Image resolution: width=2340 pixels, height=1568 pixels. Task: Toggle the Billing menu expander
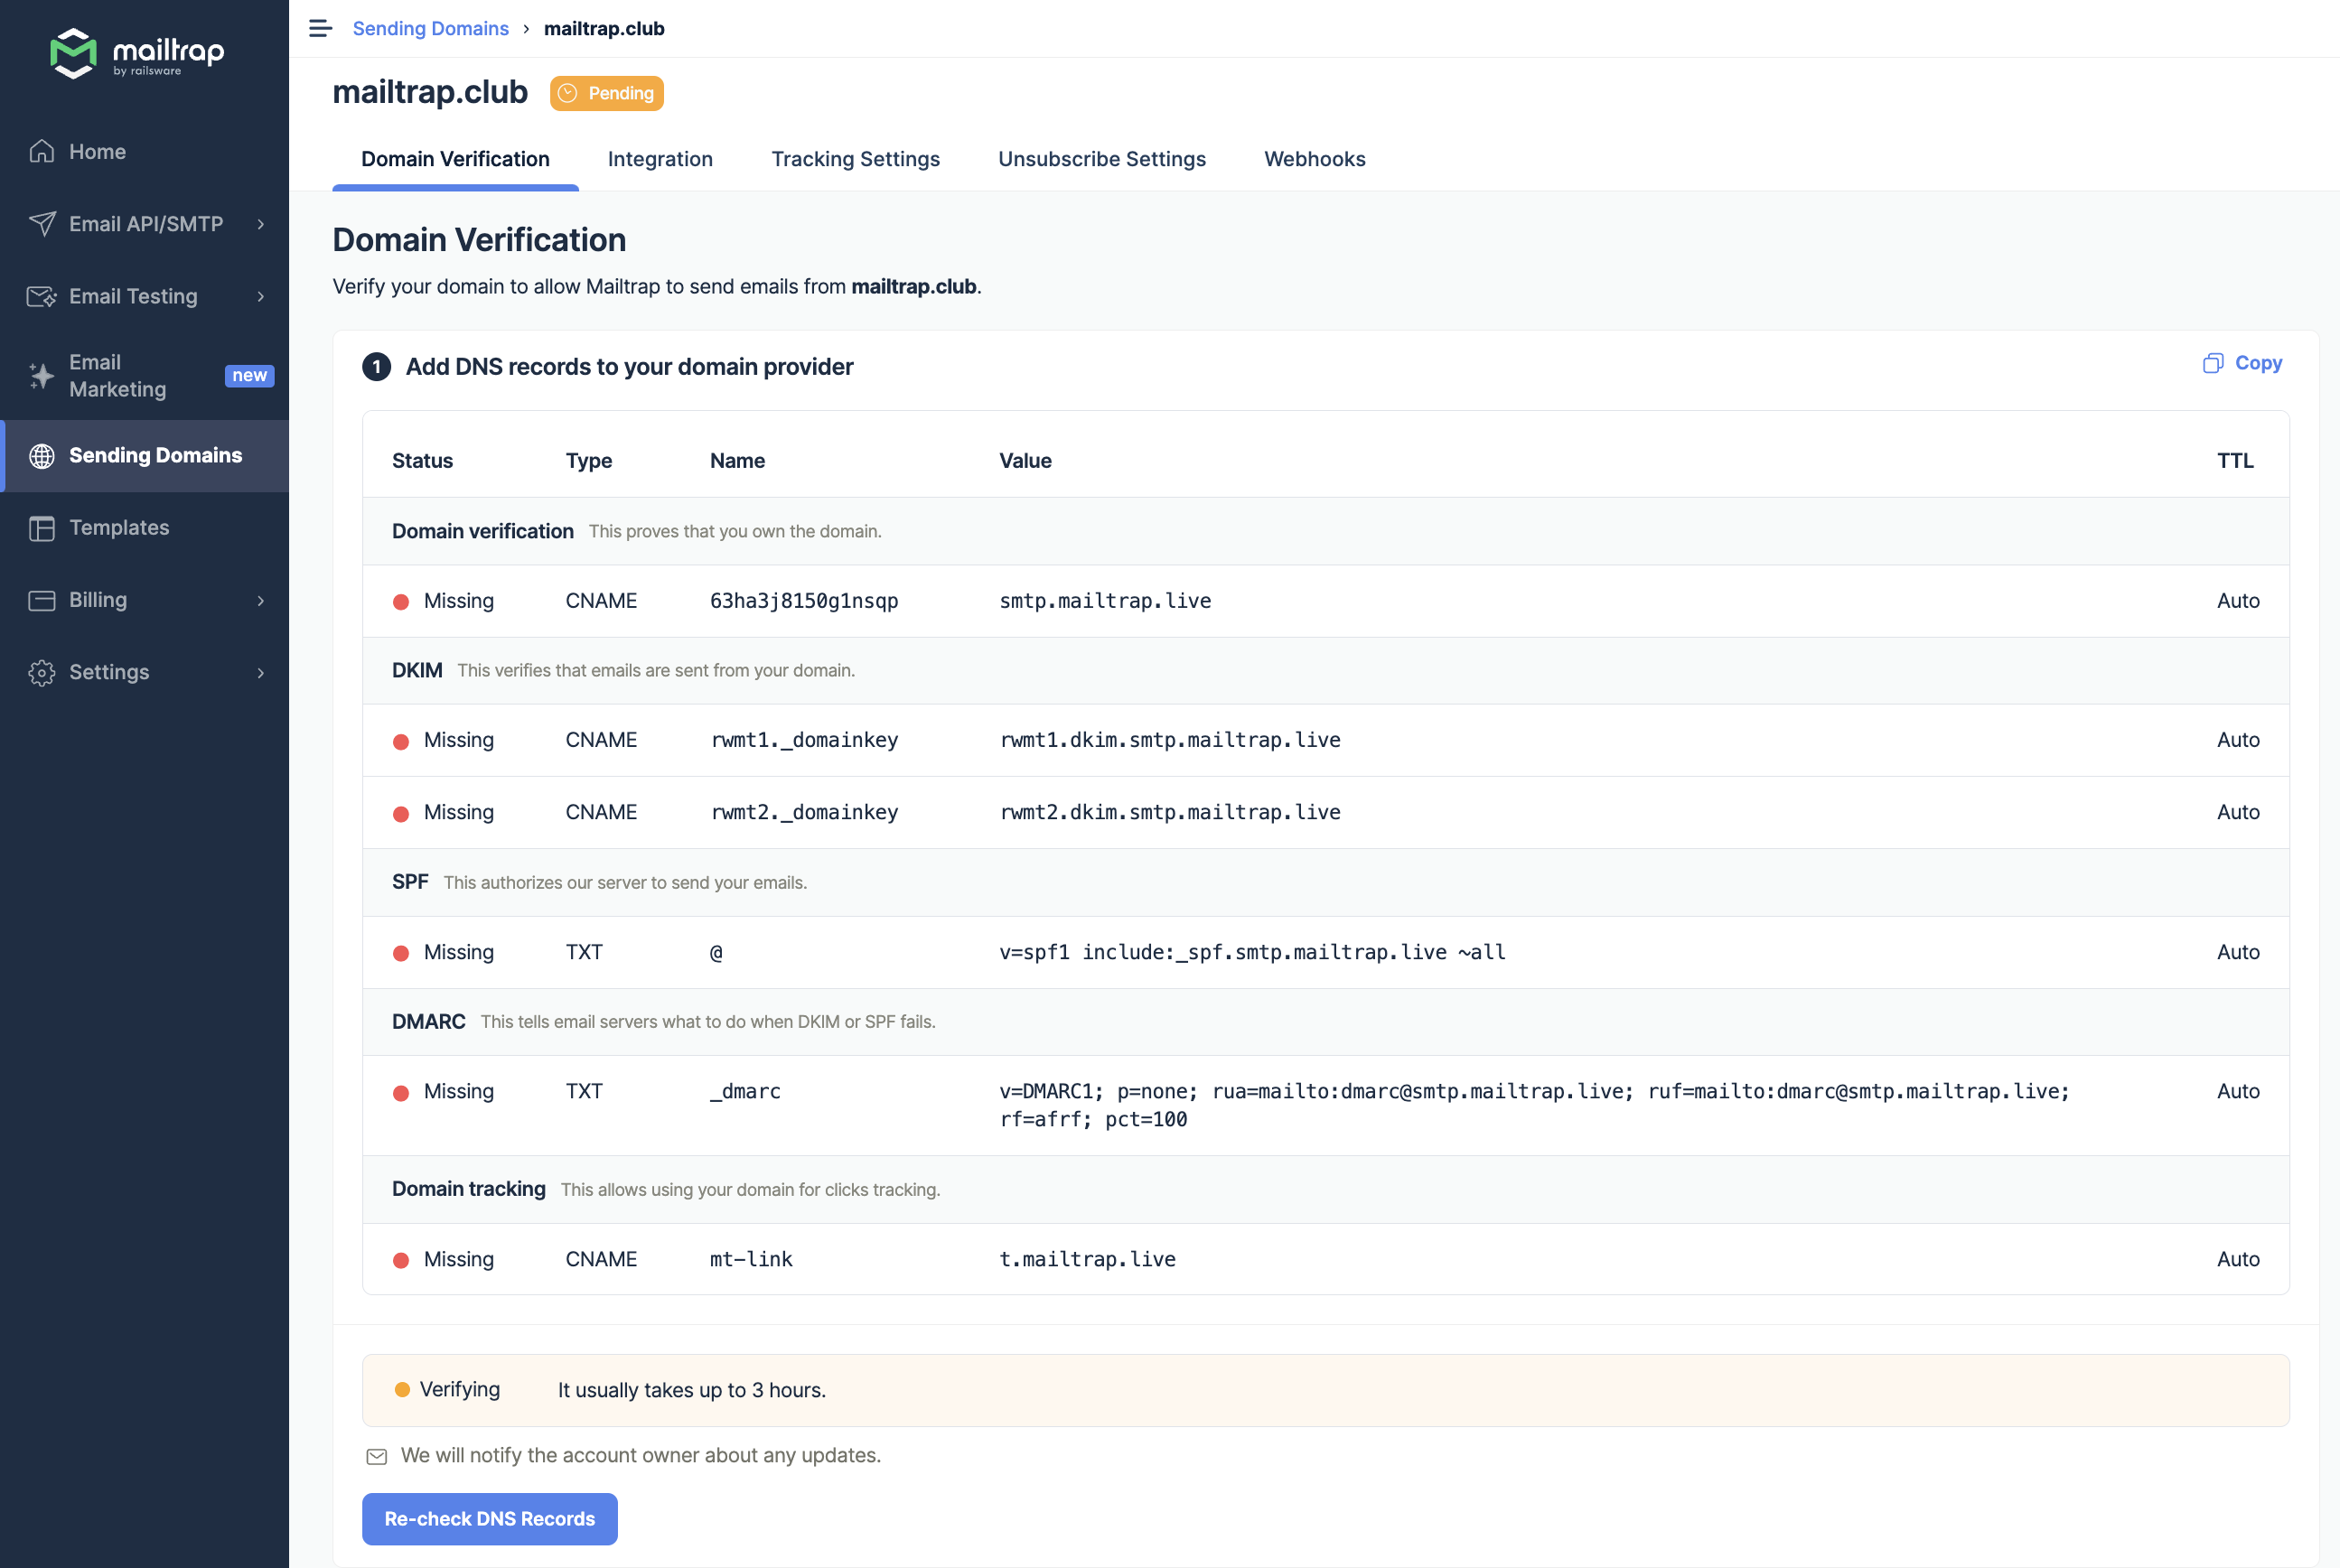261,601
